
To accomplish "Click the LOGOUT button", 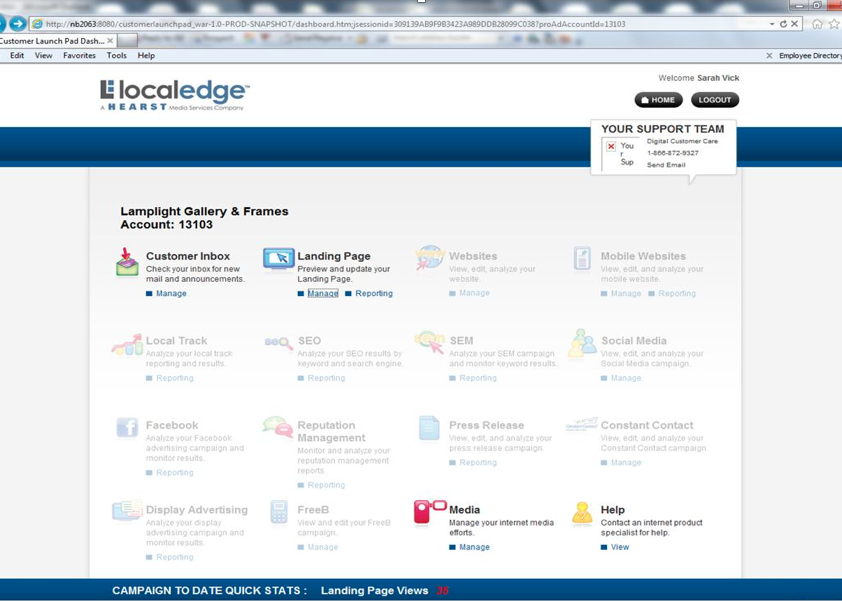I will click(715, 100).
